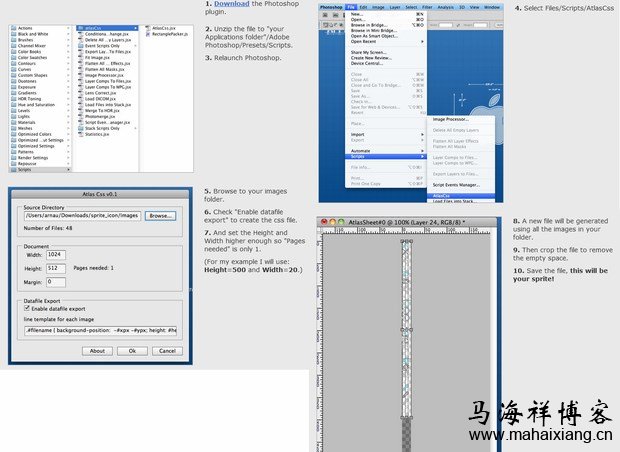Expand the Actions folder arrow
Screen dimensions: 620x452
[68, 28]
